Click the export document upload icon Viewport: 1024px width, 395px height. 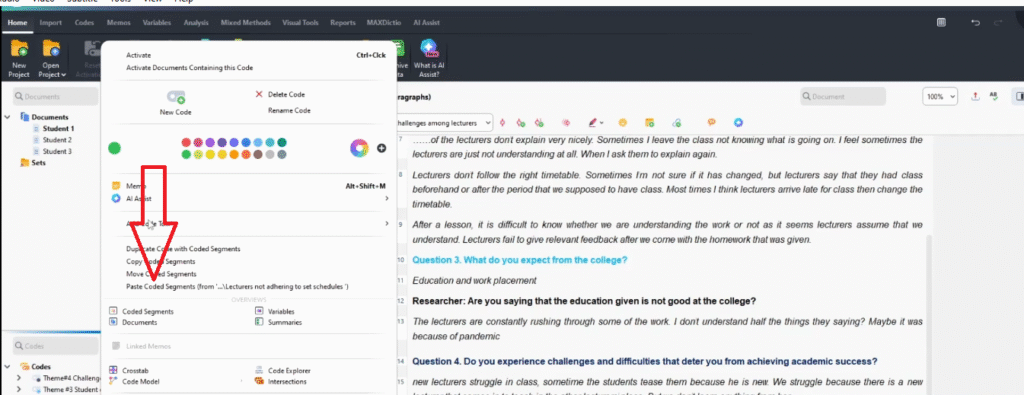click(x=975, y=96)
